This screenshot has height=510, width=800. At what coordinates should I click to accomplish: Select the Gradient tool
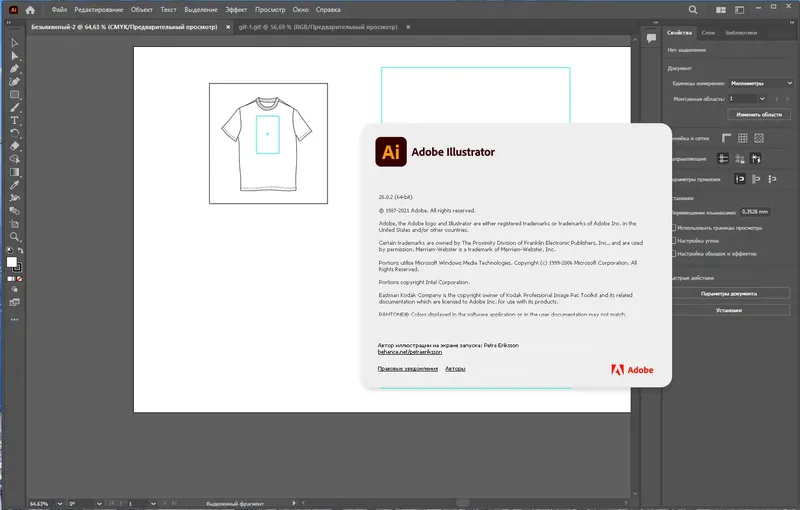[x=14, y=172]
